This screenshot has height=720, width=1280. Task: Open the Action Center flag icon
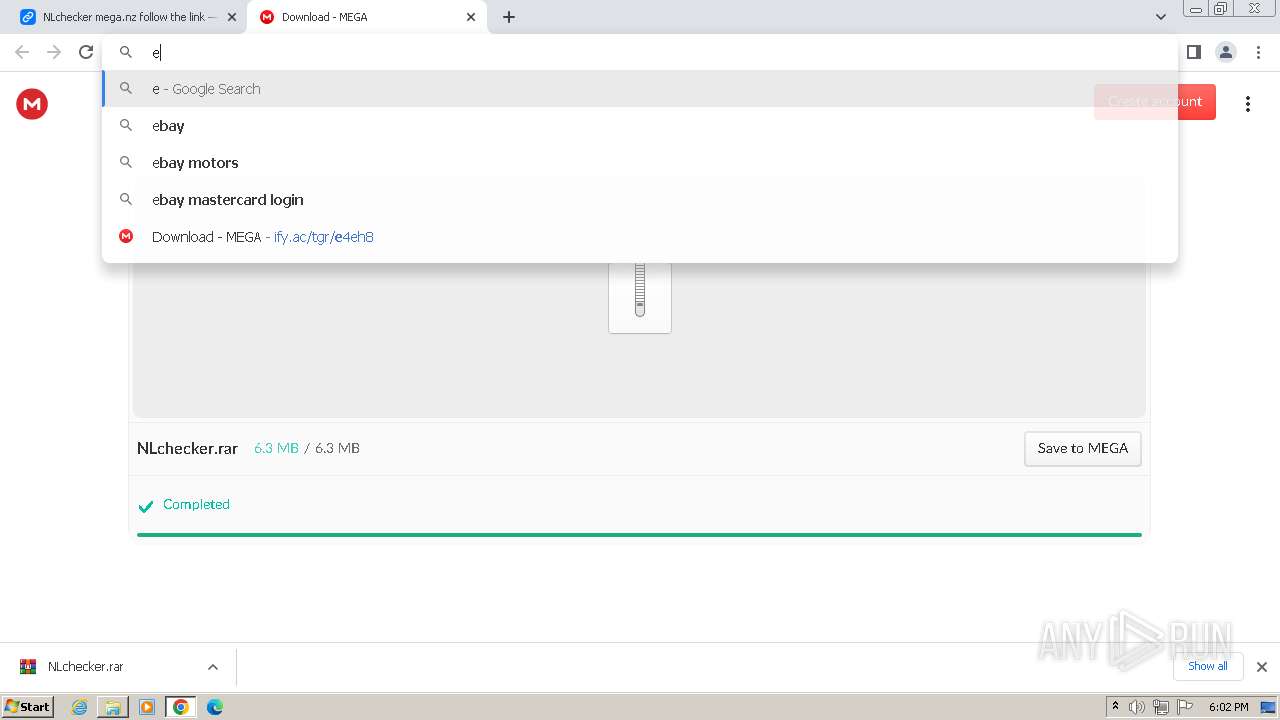[1185, 707]
